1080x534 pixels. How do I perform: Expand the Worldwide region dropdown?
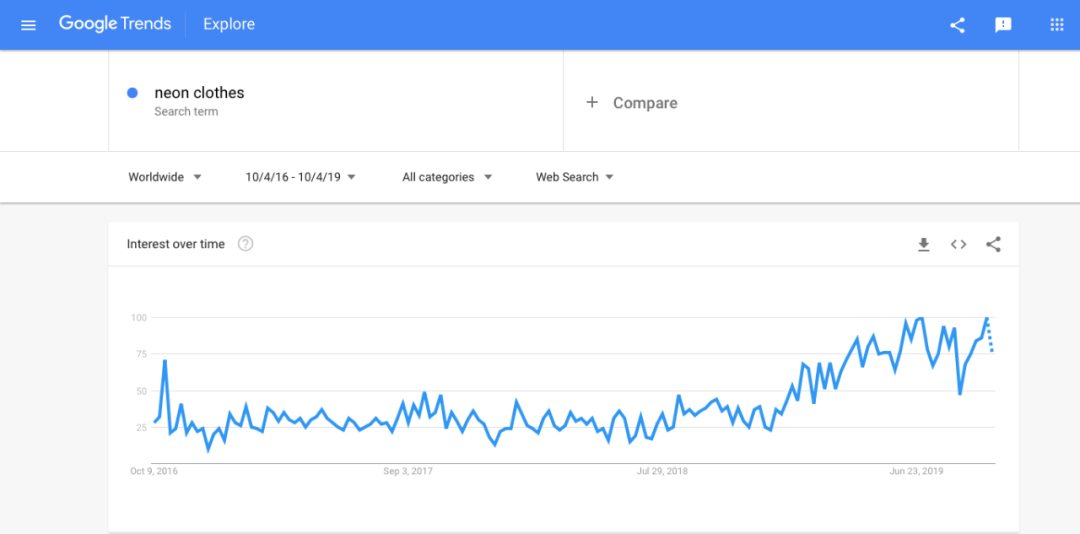(x=165, y=177)
